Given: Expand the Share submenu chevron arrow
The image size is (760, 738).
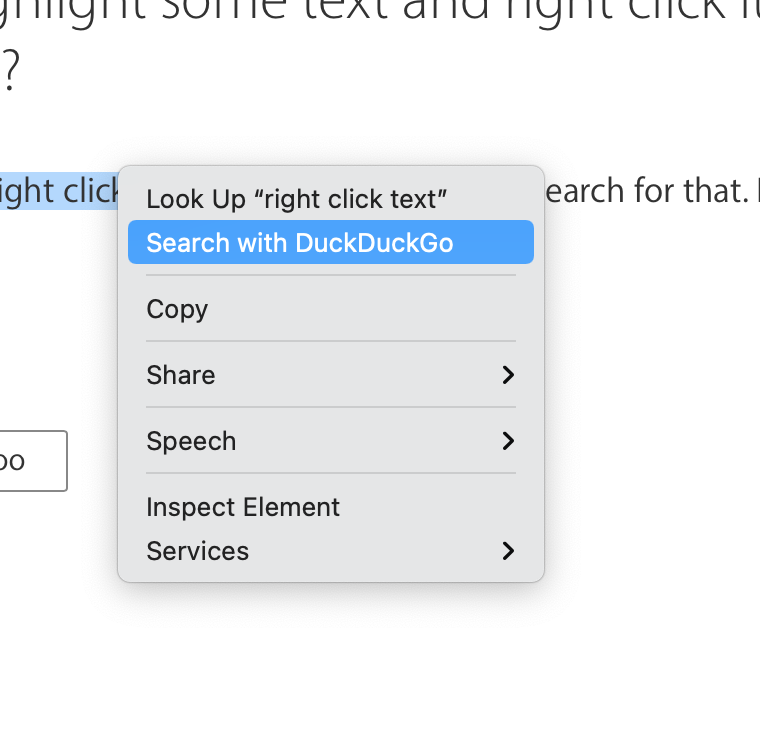Looking at the screenshot, I should [x=508, y=375].
